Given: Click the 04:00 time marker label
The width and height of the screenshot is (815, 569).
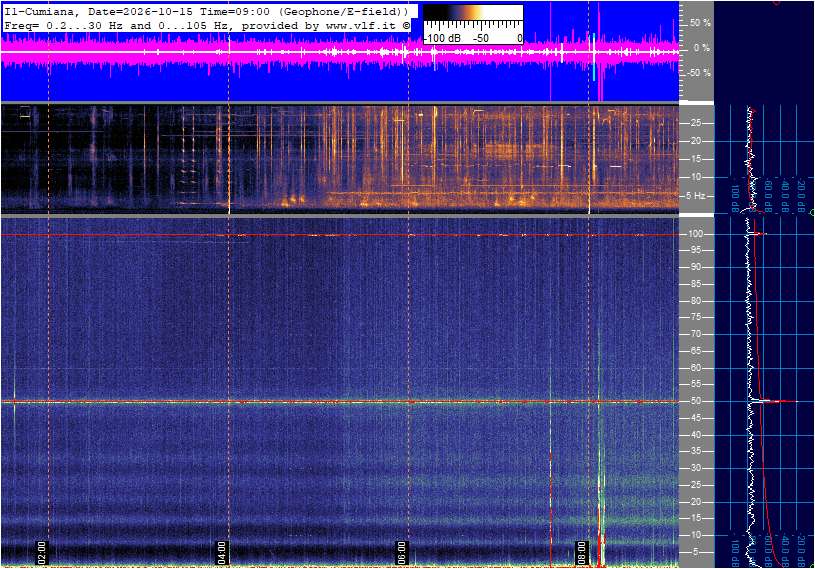Looking at the screenshot, I should pos(222,553).
